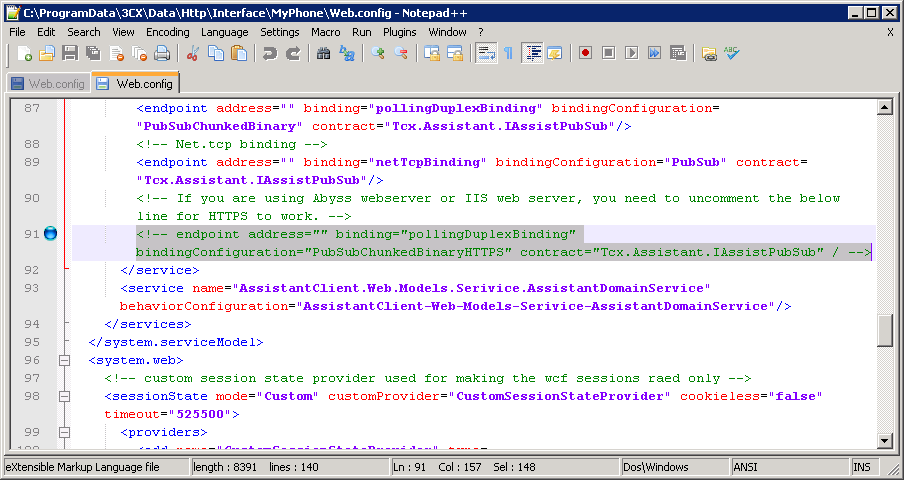Collapse the sessionState fold at line 98
The height and width of the screenshot is (480, 904).
[64, 396]
